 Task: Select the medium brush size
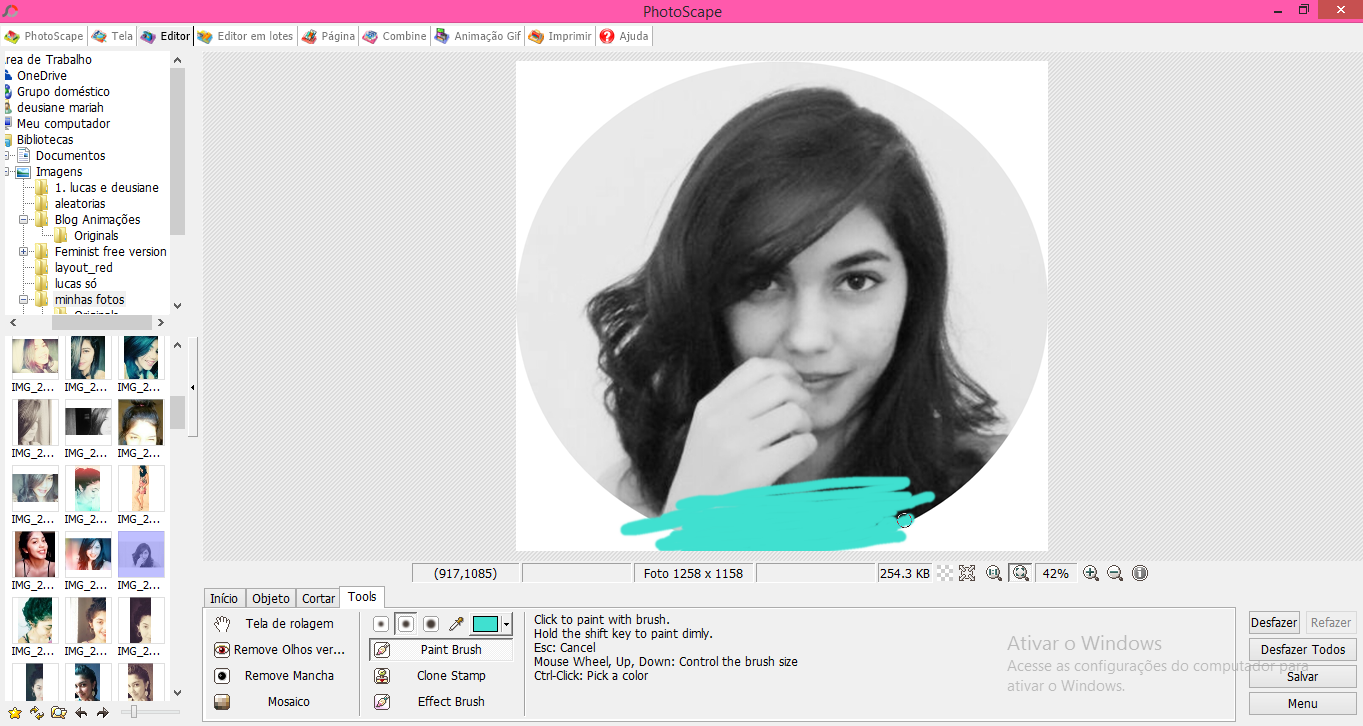click(406, 624)
